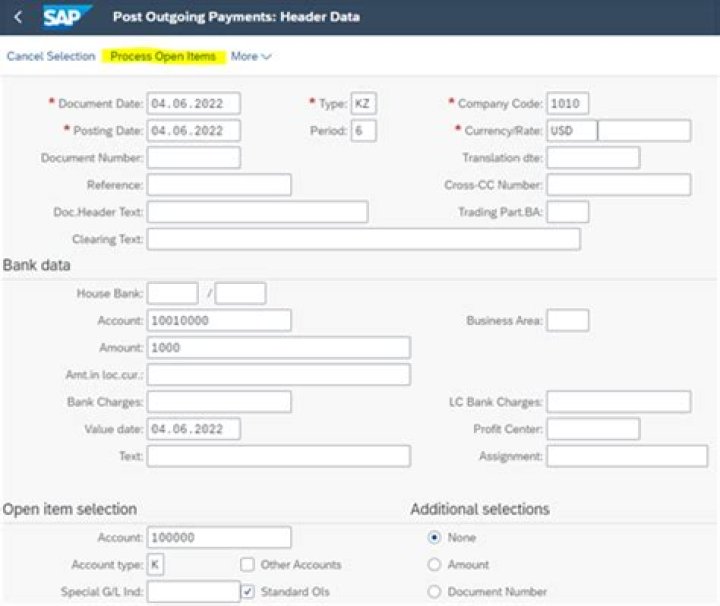Image resolution: width=720 pixels, height=606 pixels.
Task: Focus the Value date field
Action: coord(193,429)
